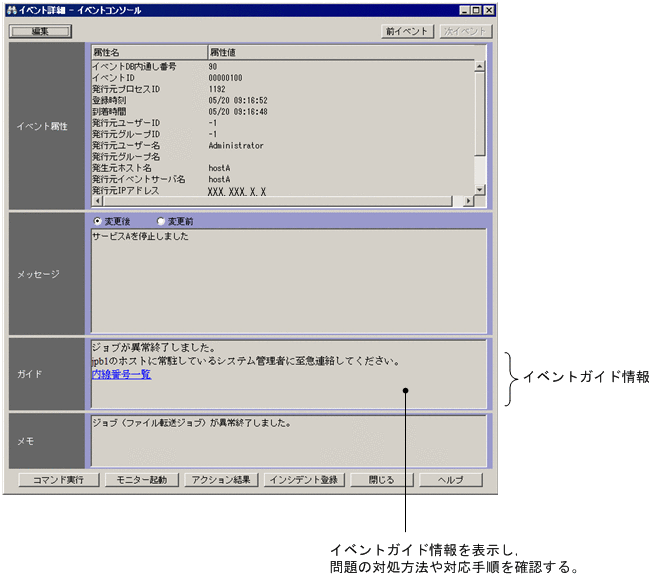Click the value 00000100
Image resolution: width=653 pixels, height=579 pixels.
(x=225, y=78)
